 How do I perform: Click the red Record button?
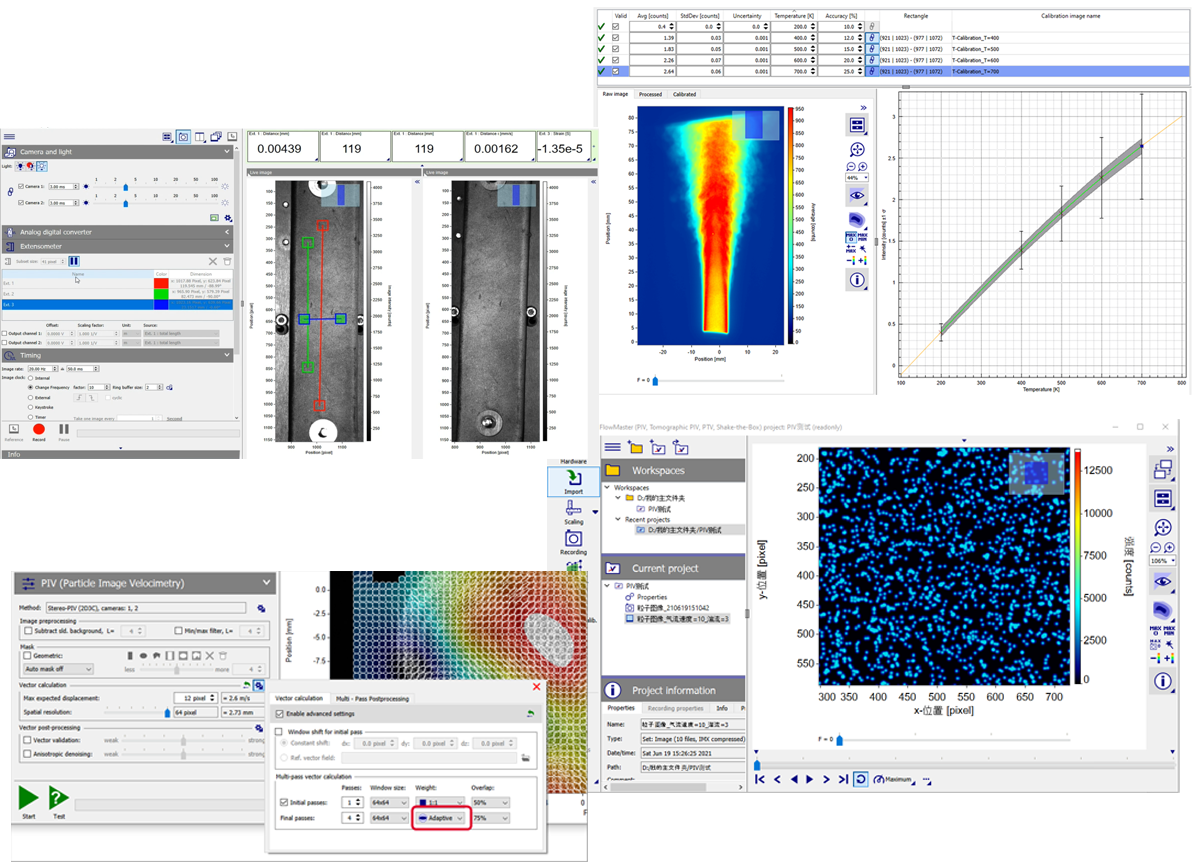[x=40, y=428]
